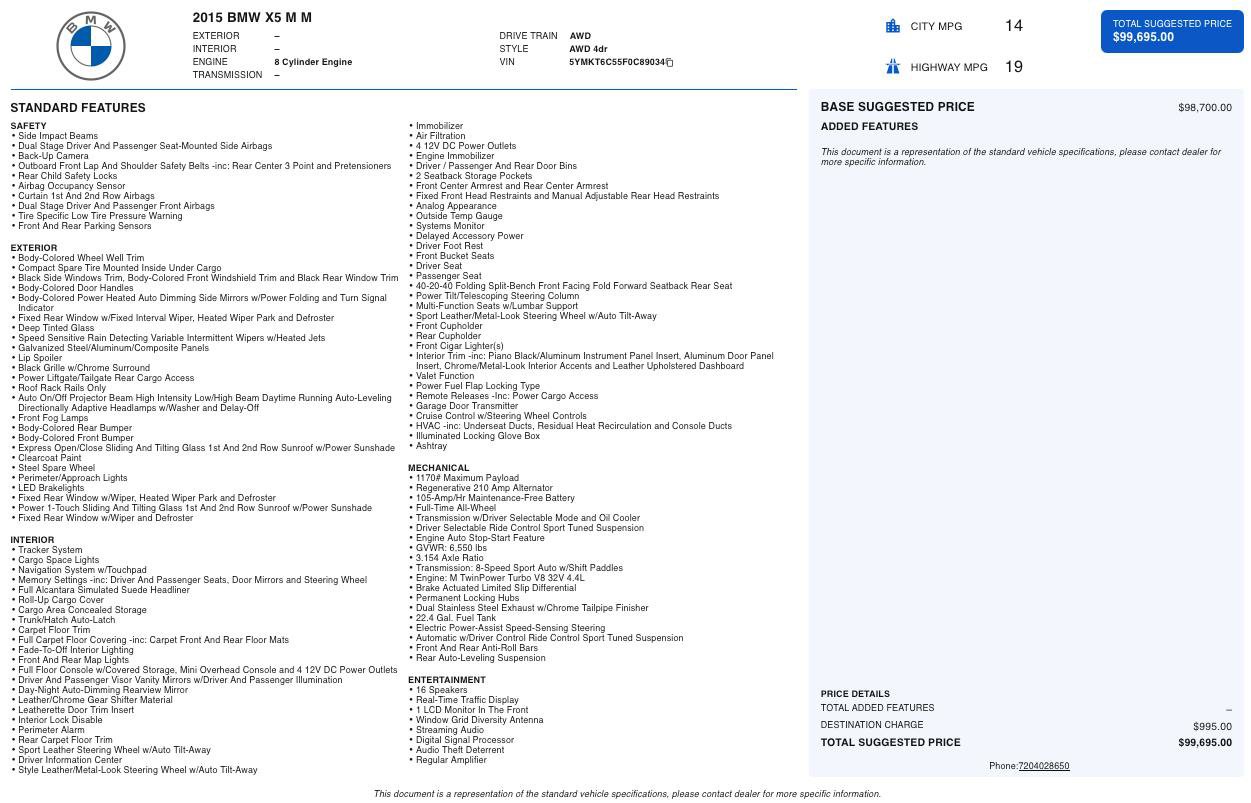
Task: Click the Real-Time Traffic Display feature
Action: tap(467, 700)
